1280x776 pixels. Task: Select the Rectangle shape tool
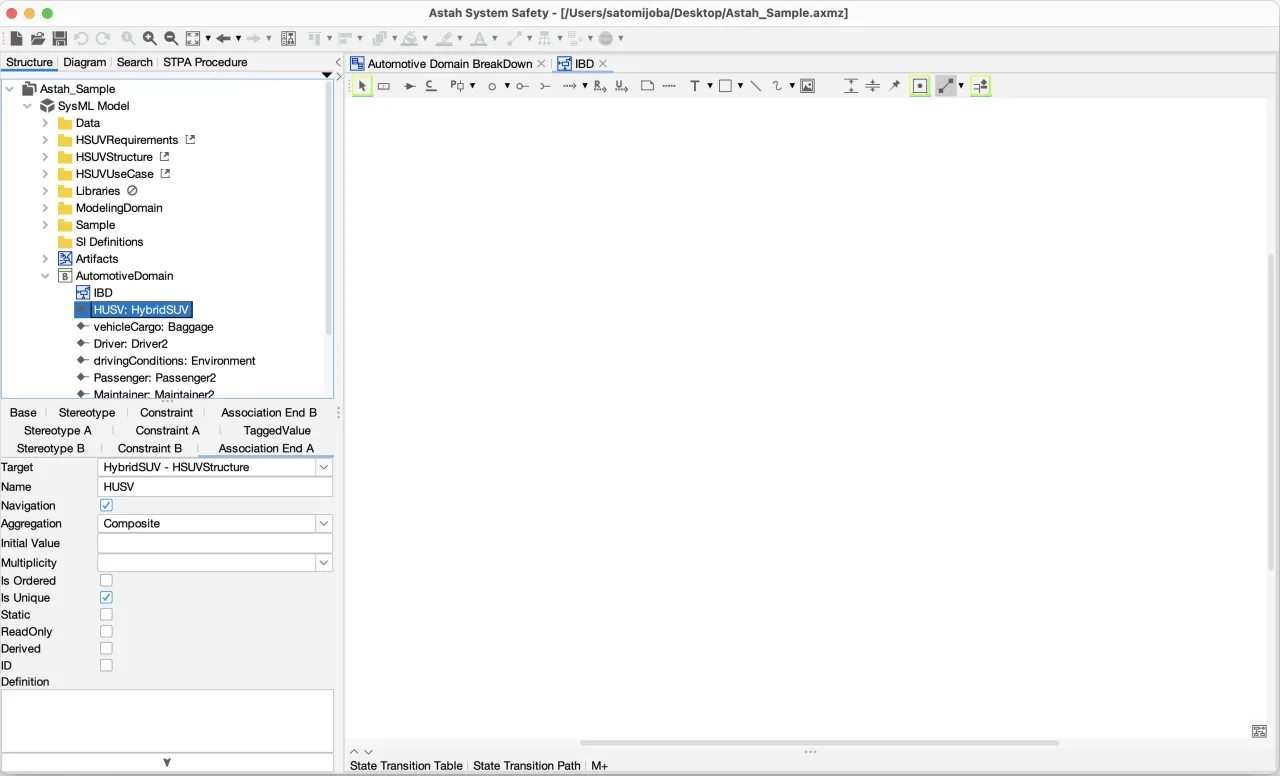point(726,86)
